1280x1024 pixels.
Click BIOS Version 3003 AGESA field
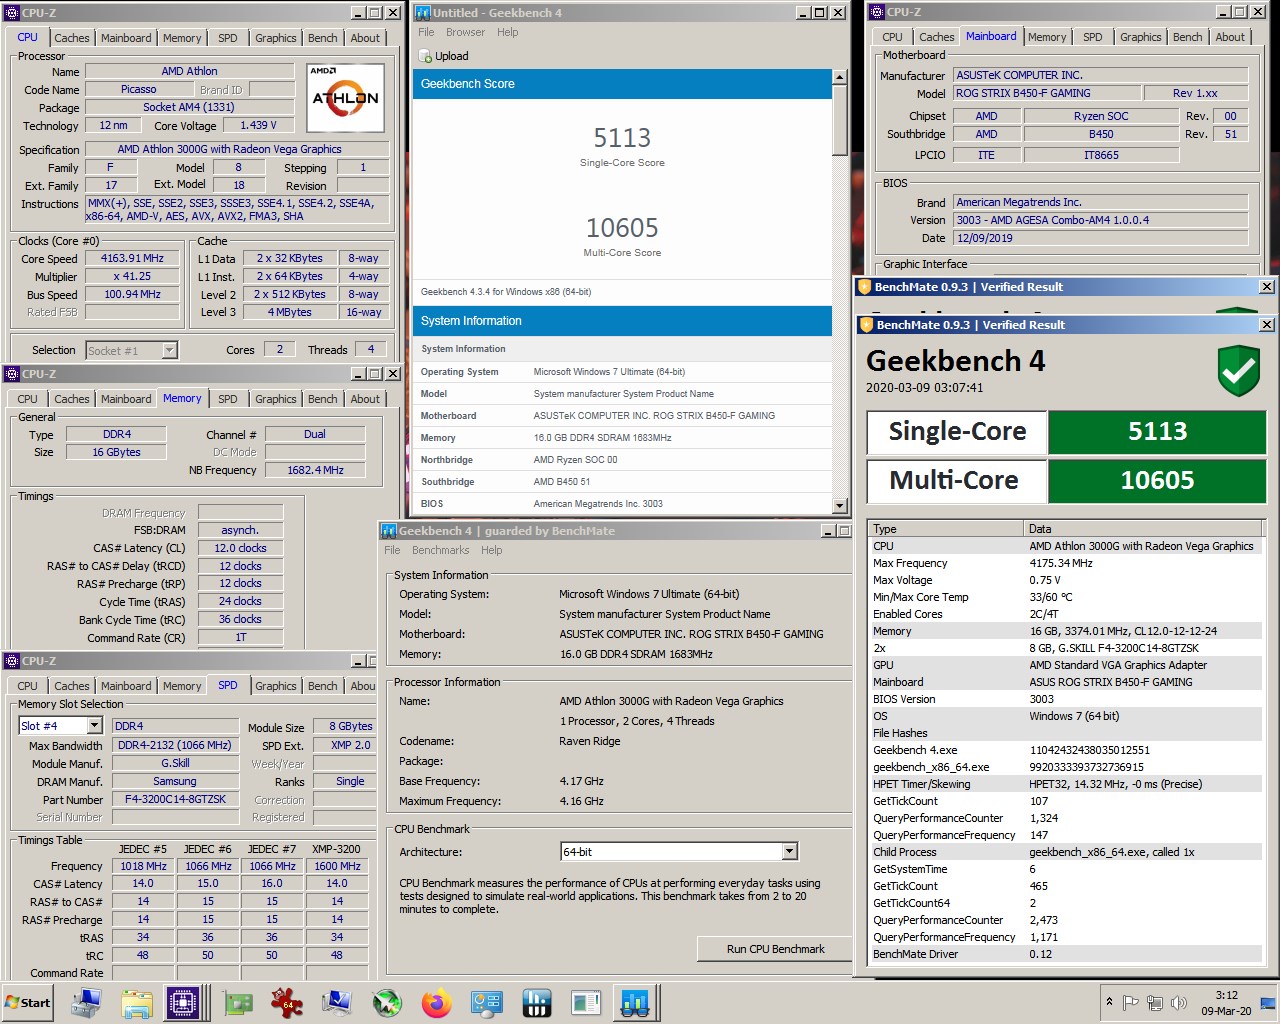[x=1101, y=220]
